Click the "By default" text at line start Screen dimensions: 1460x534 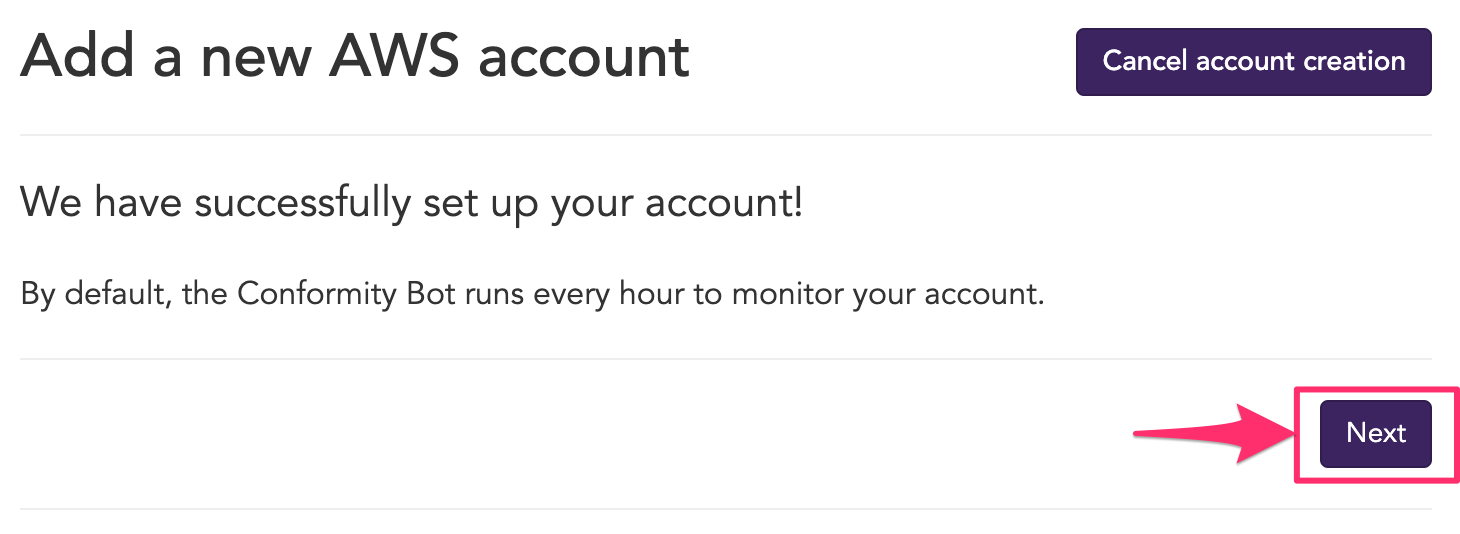tap(95, 296)
